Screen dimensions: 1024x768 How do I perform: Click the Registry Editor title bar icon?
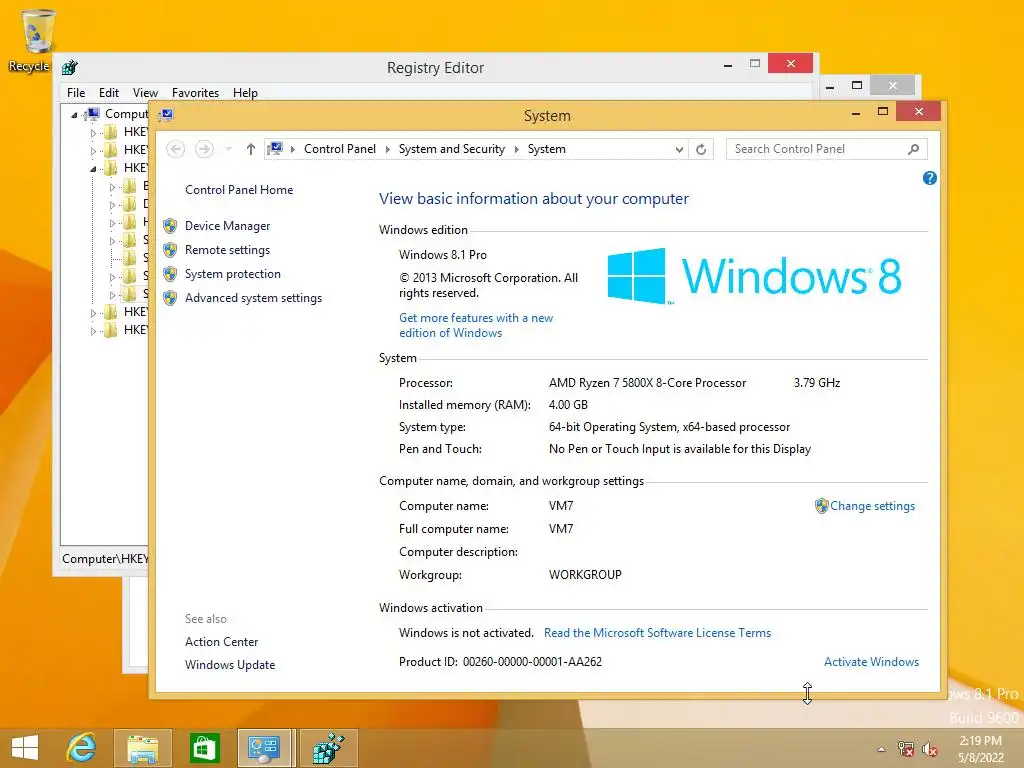point(69,67)
